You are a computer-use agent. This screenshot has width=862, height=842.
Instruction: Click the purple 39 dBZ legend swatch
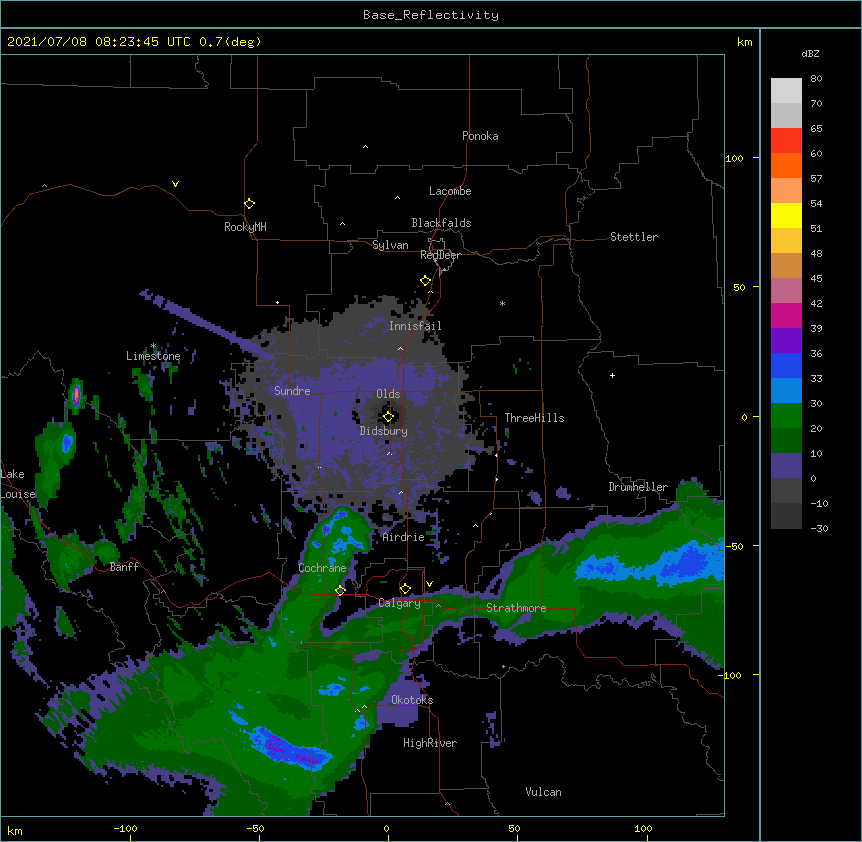pos(786,341)
